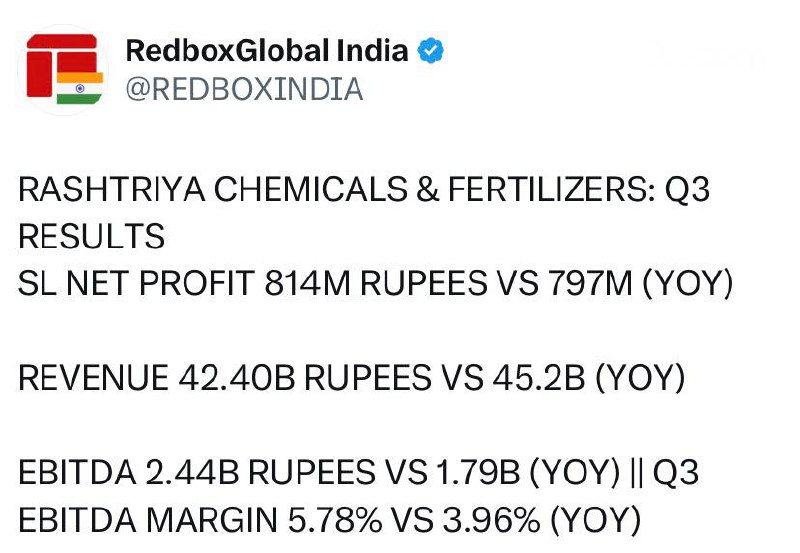The width and height of the screenshot is (800, 553).
Task: Click the SL NET PROFIT label
Action: click(x=137, y=284)
